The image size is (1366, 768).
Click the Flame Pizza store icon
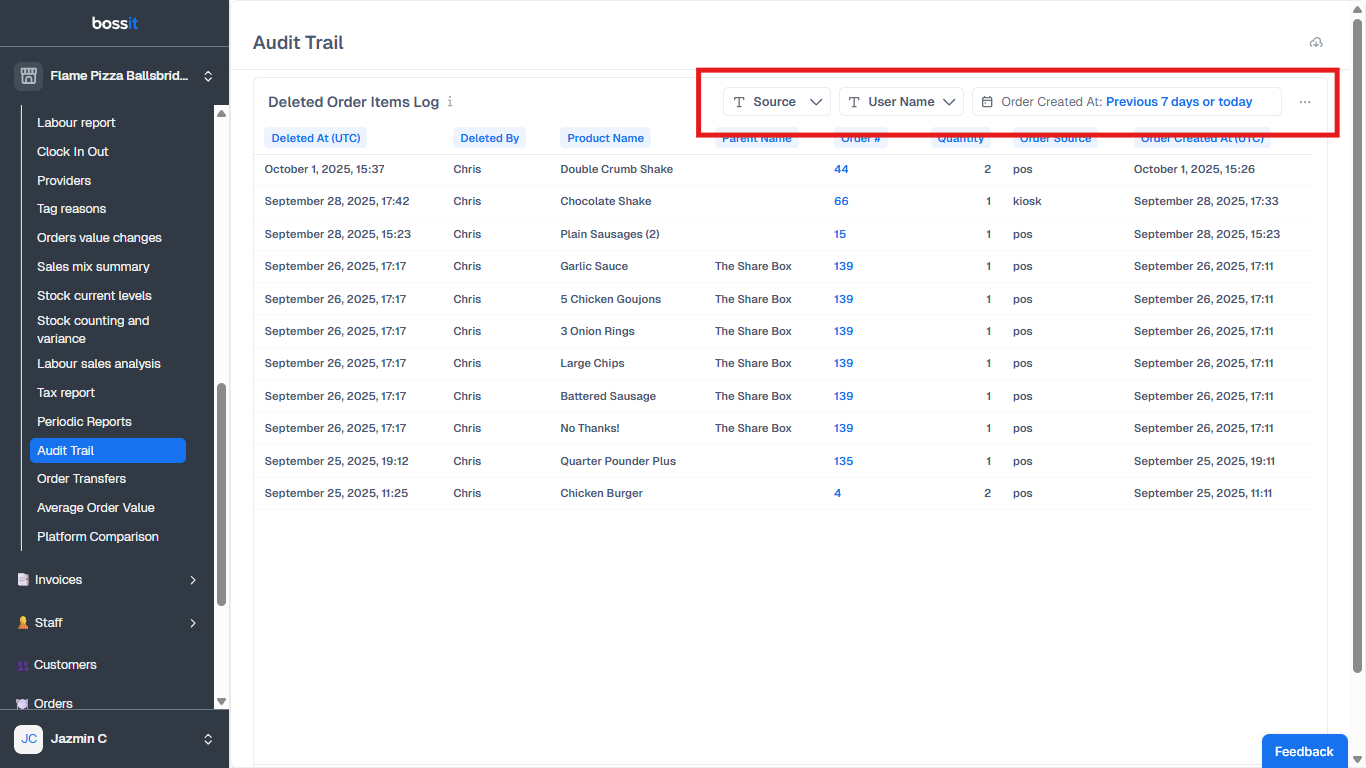28,76
